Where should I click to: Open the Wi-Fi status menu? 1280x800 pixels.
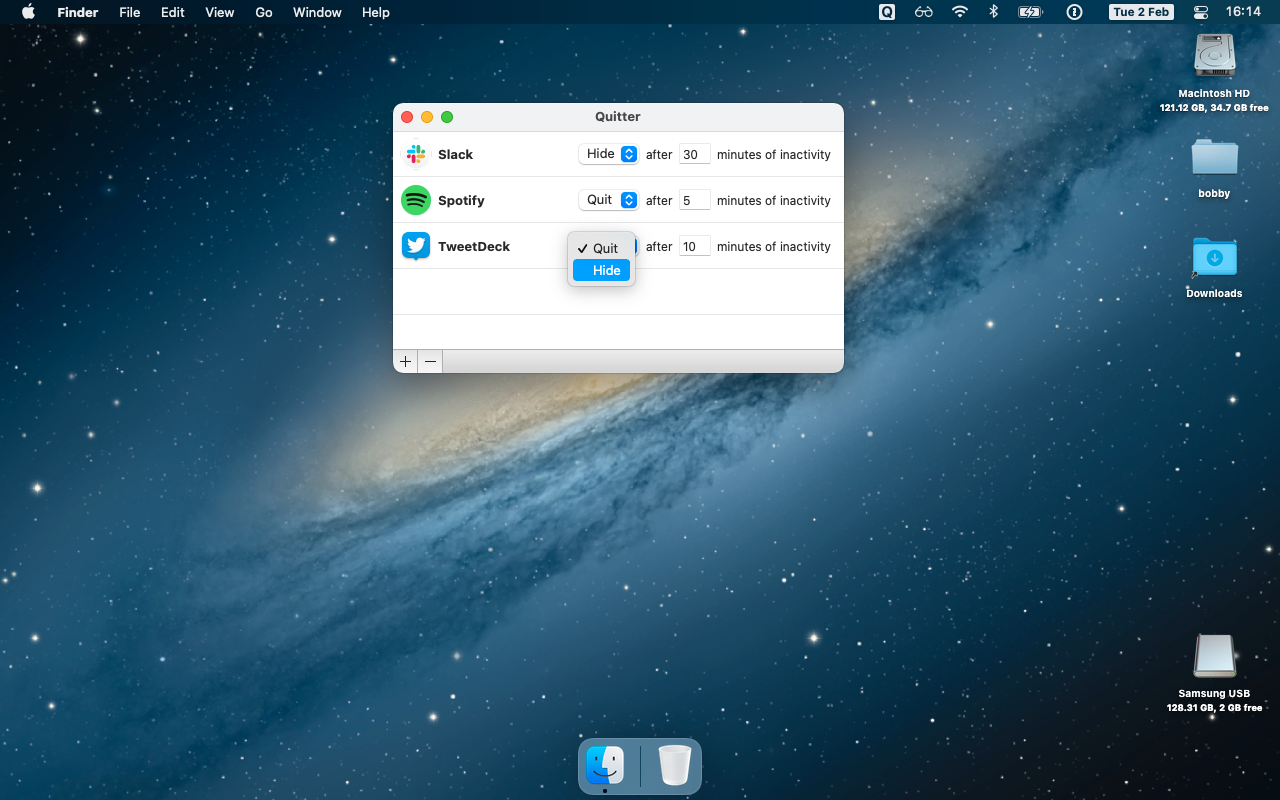point(960,12)
